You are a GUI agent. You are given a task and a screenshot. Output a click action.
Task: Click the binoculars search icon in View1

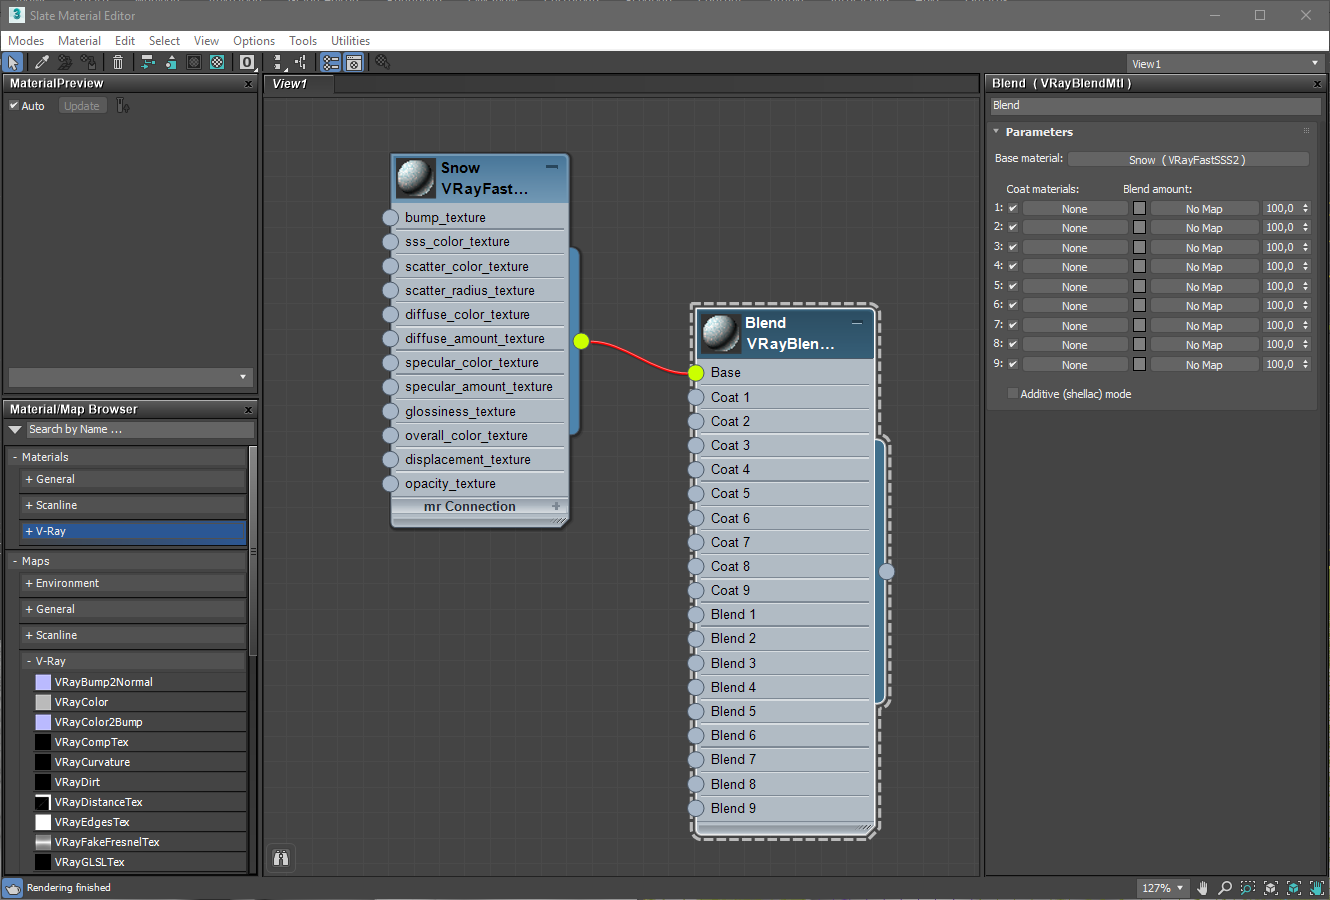coord(281,858)
